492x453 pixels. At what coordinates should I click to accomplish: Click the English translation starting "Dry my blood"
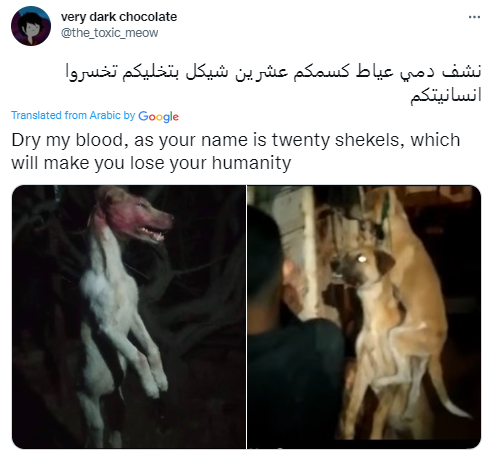point(236,140)
